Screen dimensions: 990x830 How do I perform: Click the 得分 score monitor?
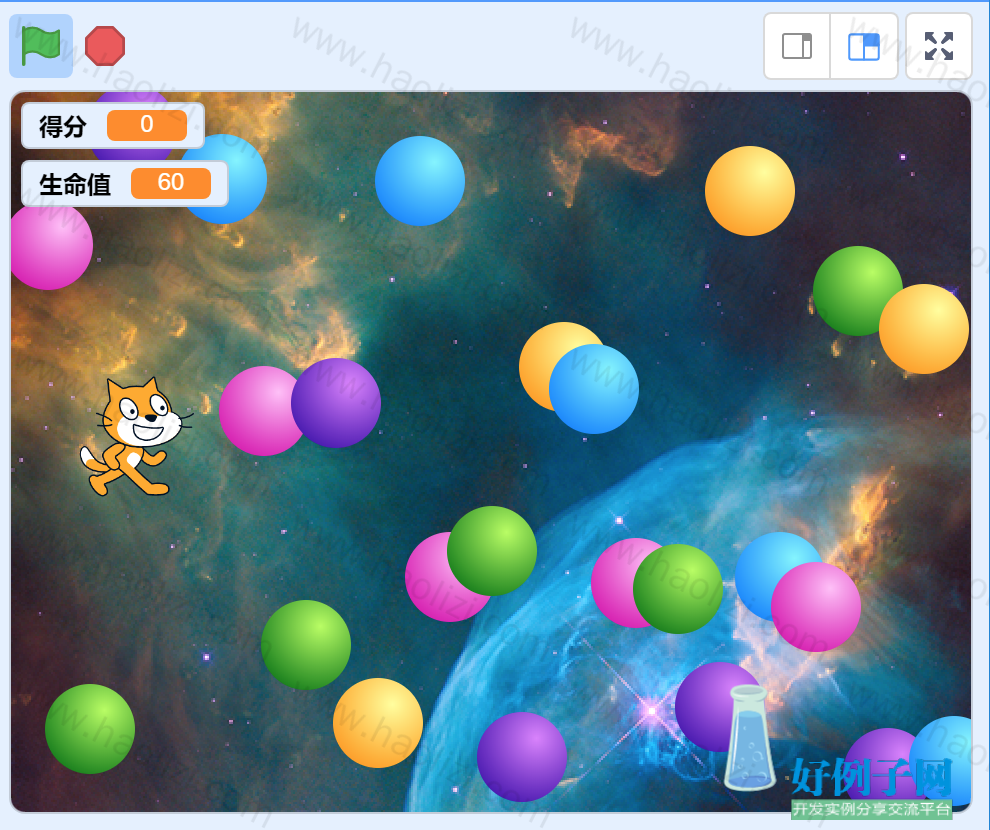tap(113, 126)
